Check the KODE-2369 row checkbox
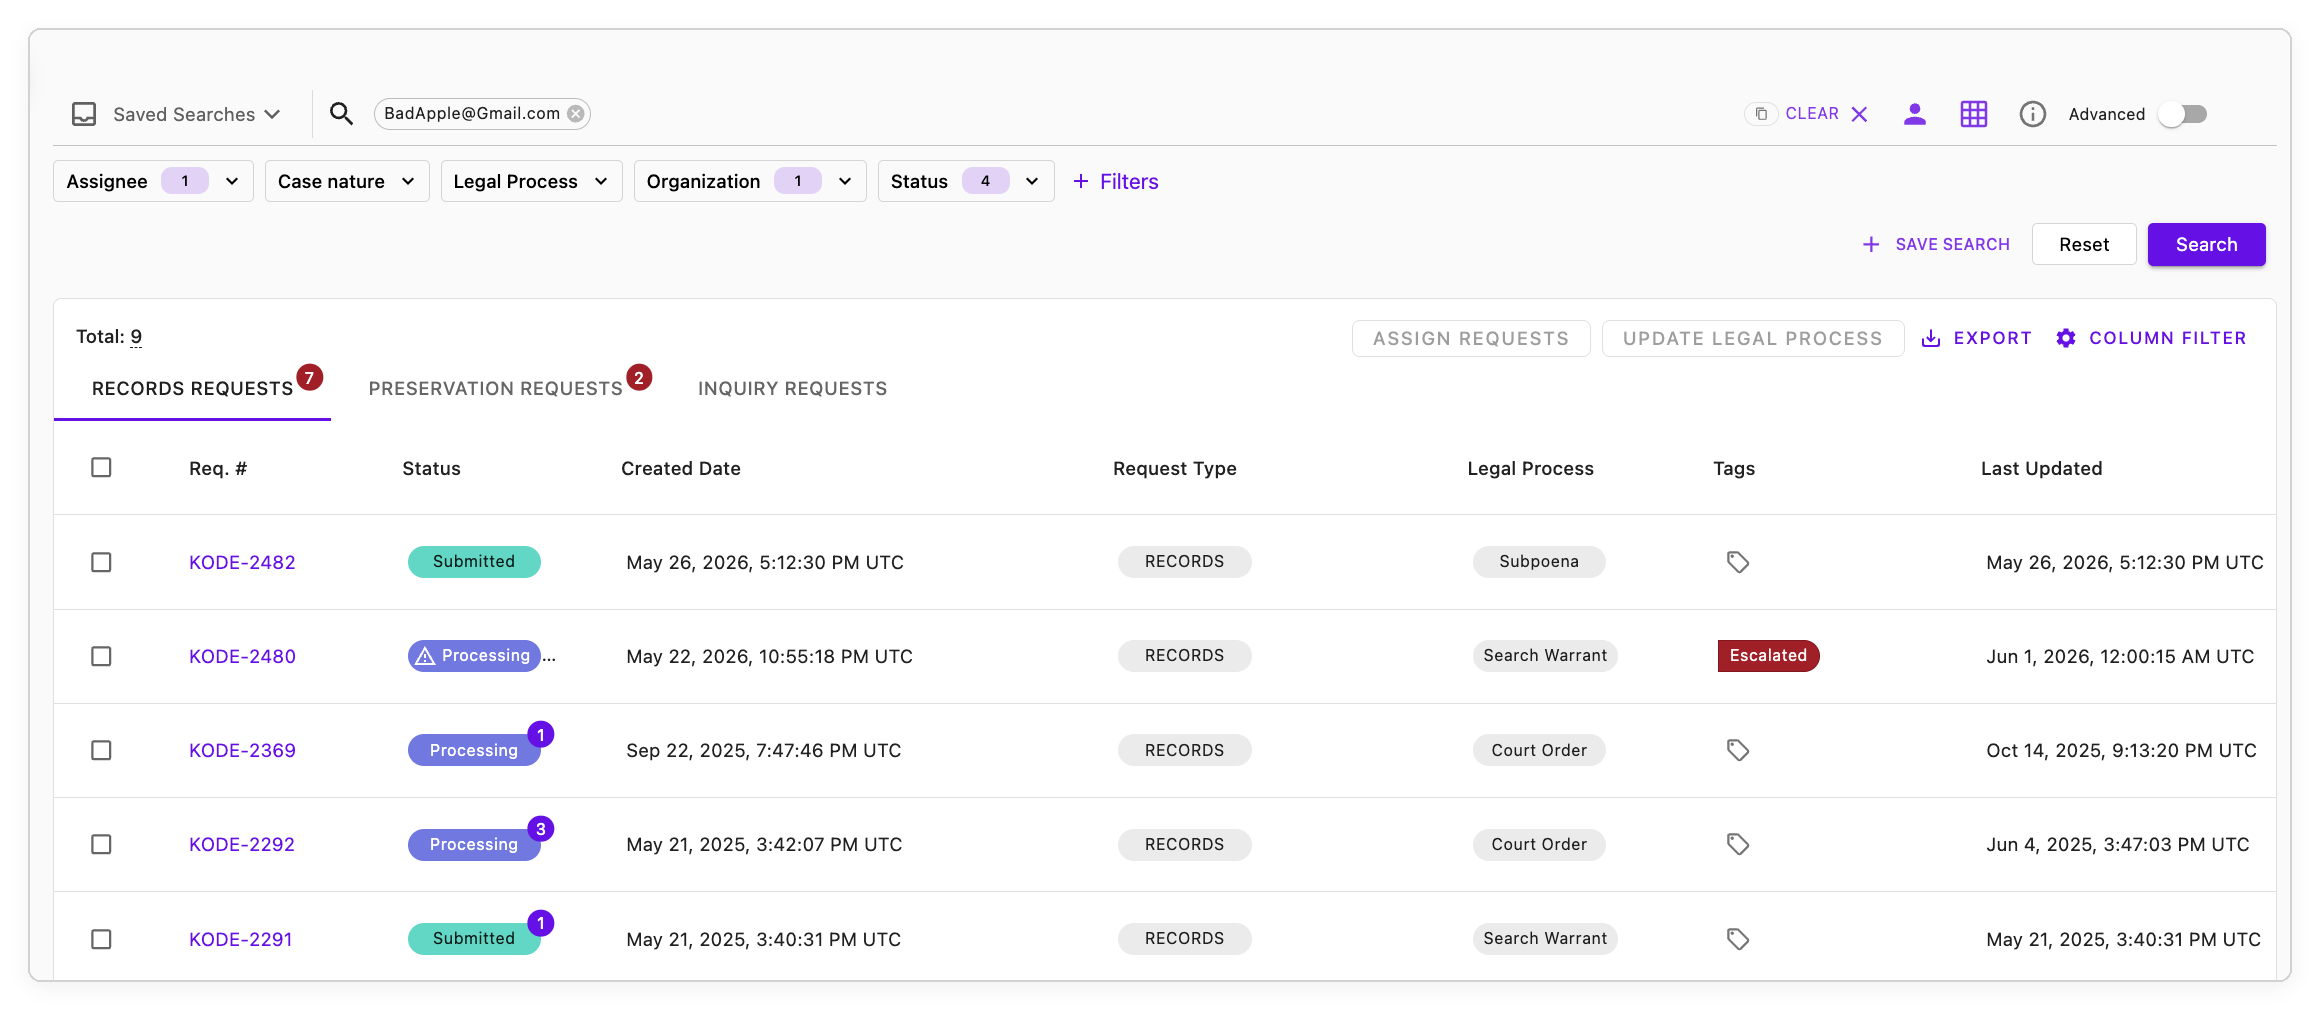This screenshot has height=1010, width=2320. click(101, 750)
